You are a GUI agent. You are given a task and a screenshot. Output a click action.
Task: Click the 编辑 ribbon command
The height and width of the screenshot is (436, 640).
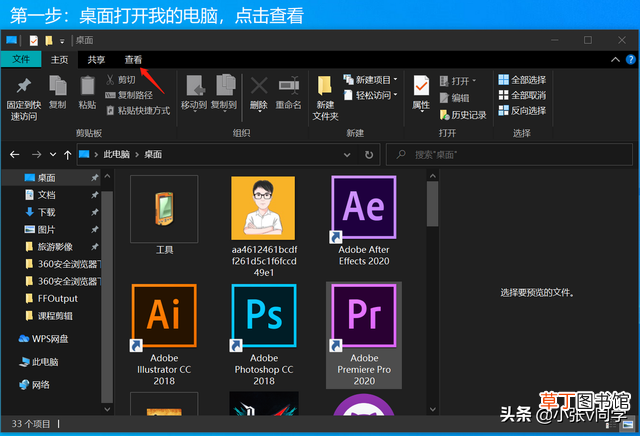coord(455,98)
